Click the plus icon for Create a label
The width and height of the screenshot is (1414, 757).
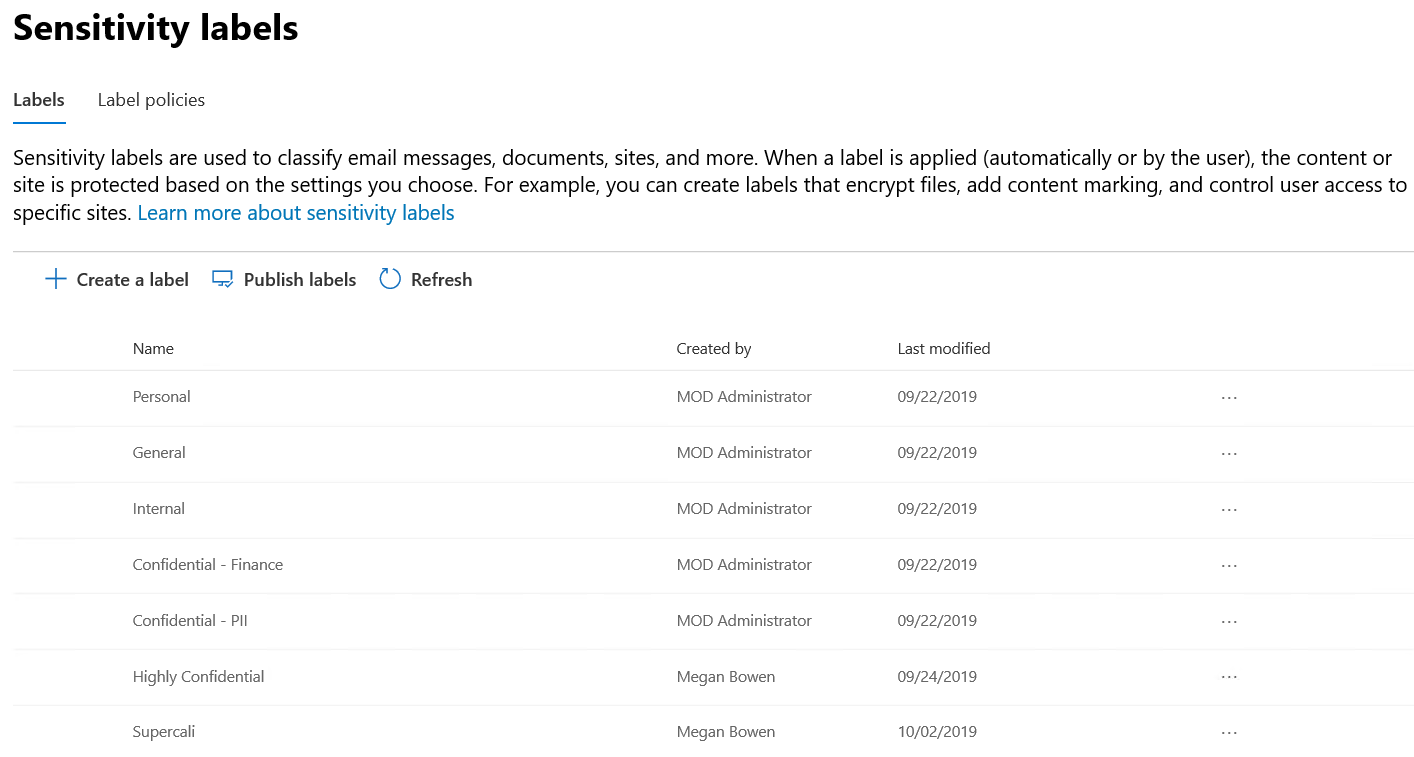(x=56, y=279)
